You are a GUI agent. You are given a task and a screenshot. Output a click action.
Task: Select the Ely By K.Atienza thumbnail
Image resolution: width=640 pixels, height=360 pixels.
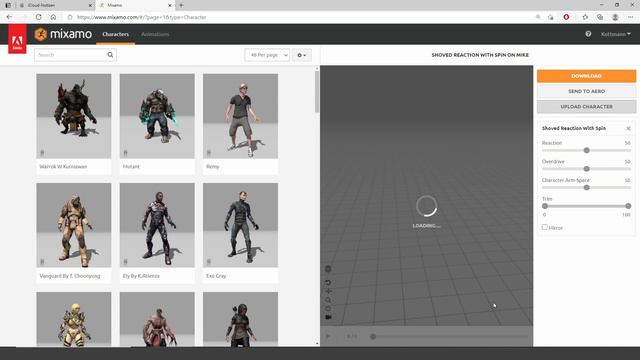[x=157, y=225]
